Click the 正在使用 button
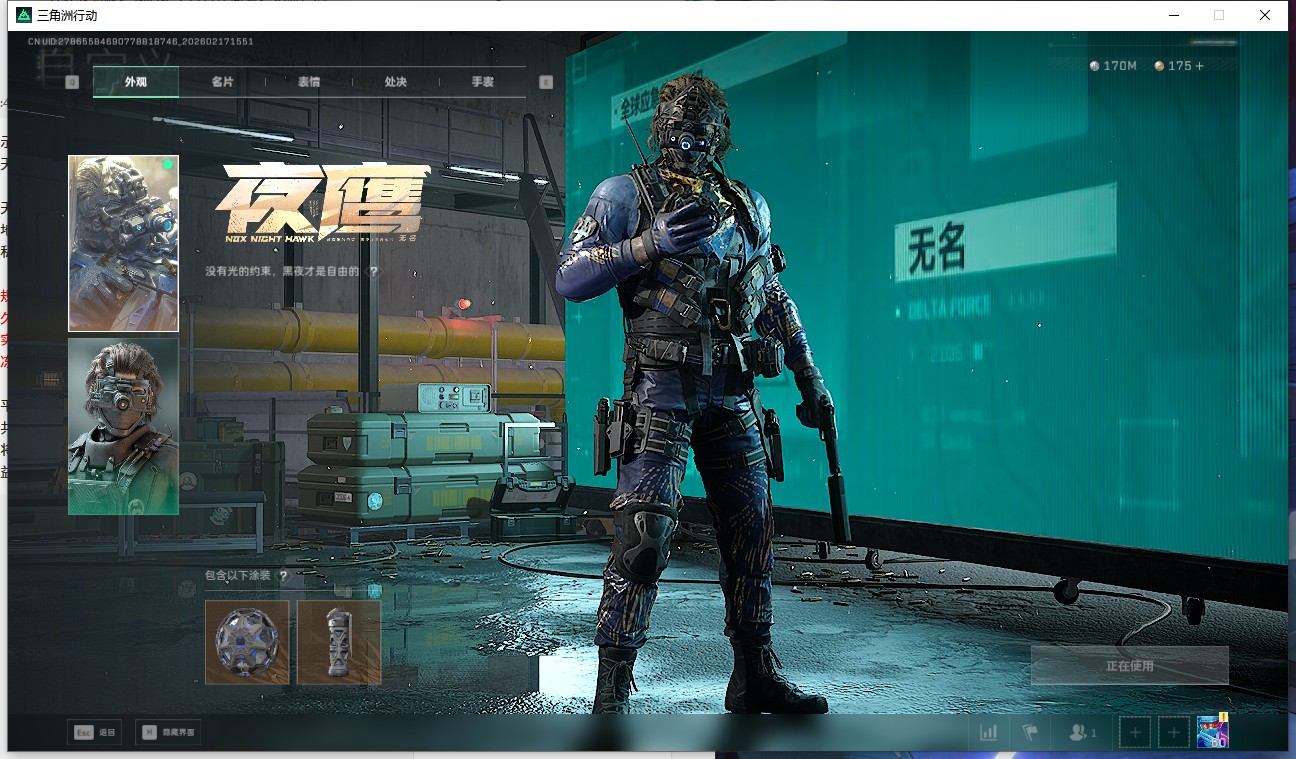This screenshot has width=1296, height=759. click(1129, 665)
